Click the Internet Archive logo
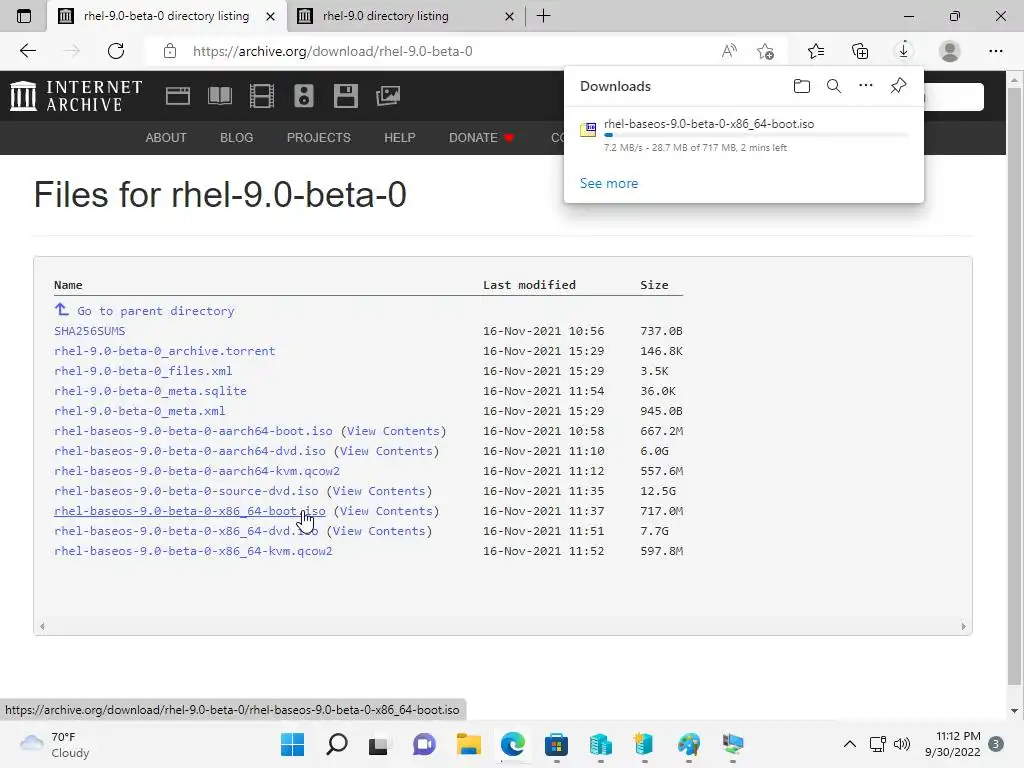 pos(76,96)
